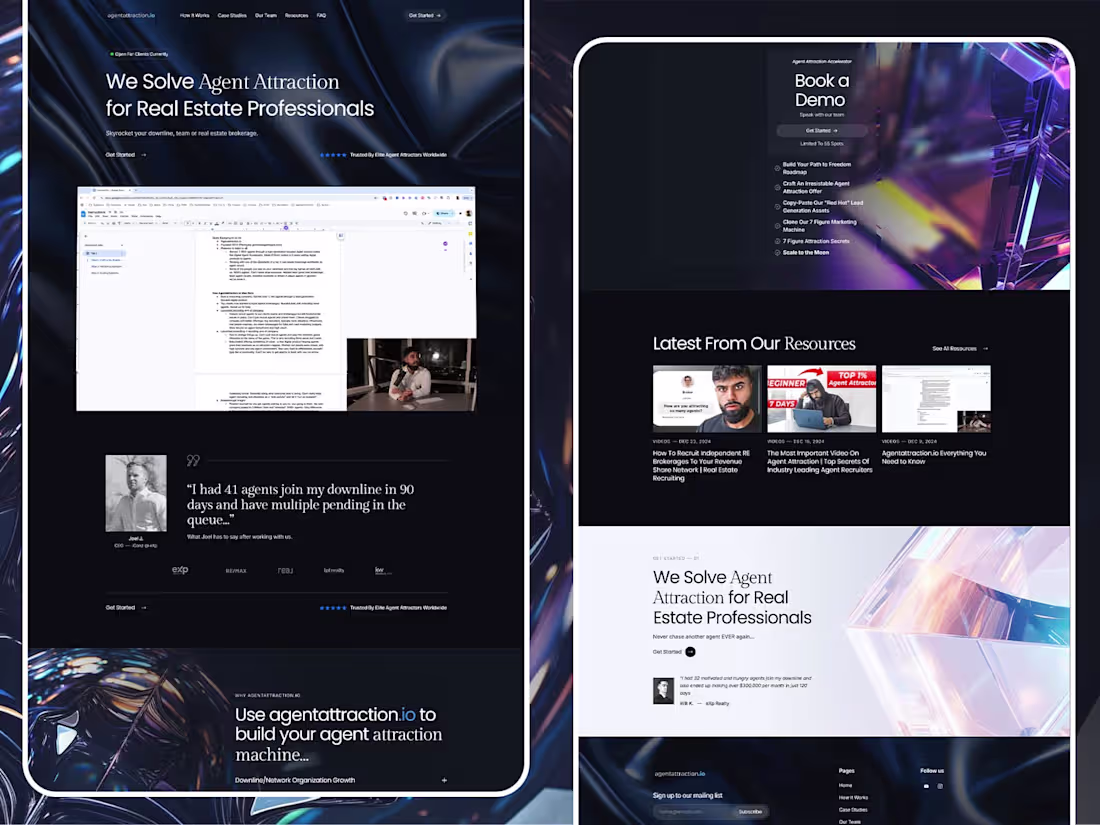Screen dimensions: 1100x825
Task: Click the KW brokerage logo
Action: pos(381,569)
